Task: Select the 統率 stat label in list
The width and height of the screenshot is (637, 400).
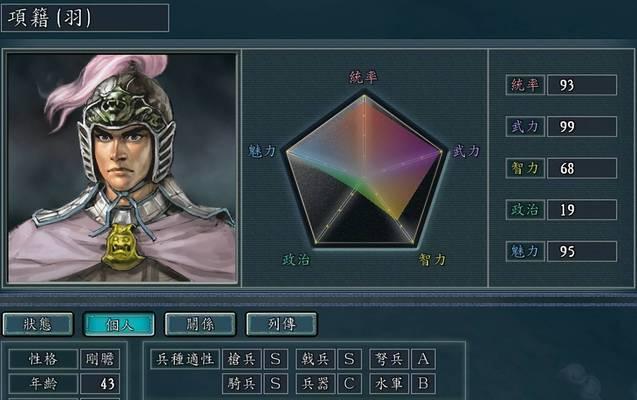Action: pyautogui.click(x=525, y=85)
